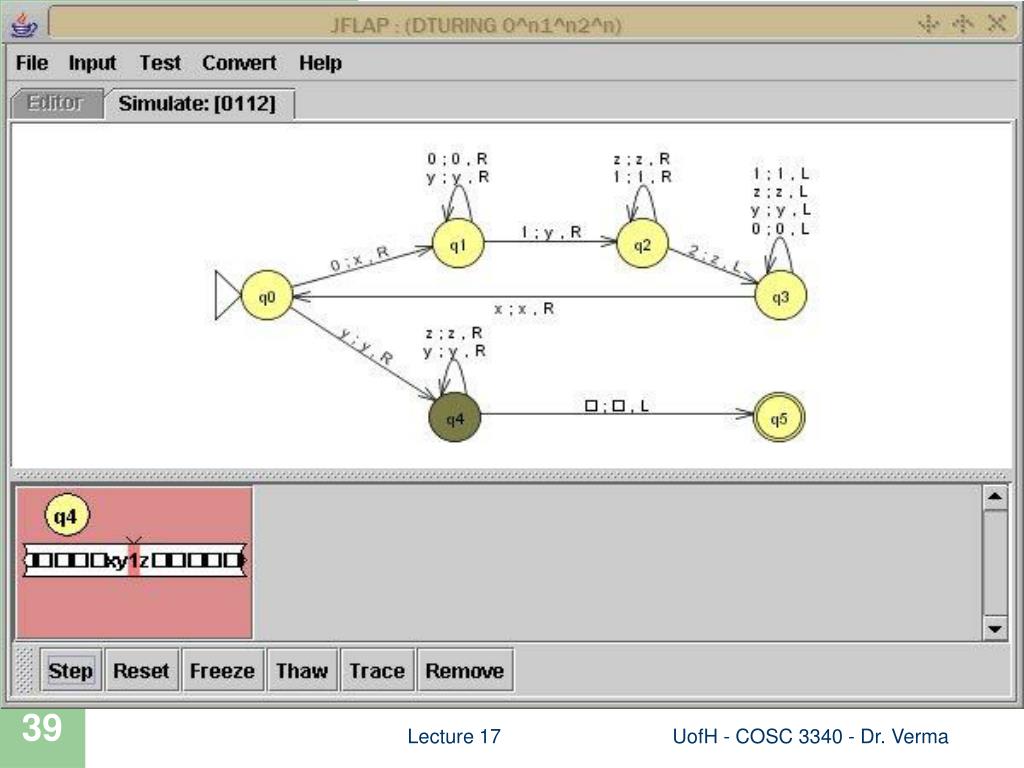1024x768 pixels.
Task: Select state q2 in the diagram
Action: [x=642, y=244]
